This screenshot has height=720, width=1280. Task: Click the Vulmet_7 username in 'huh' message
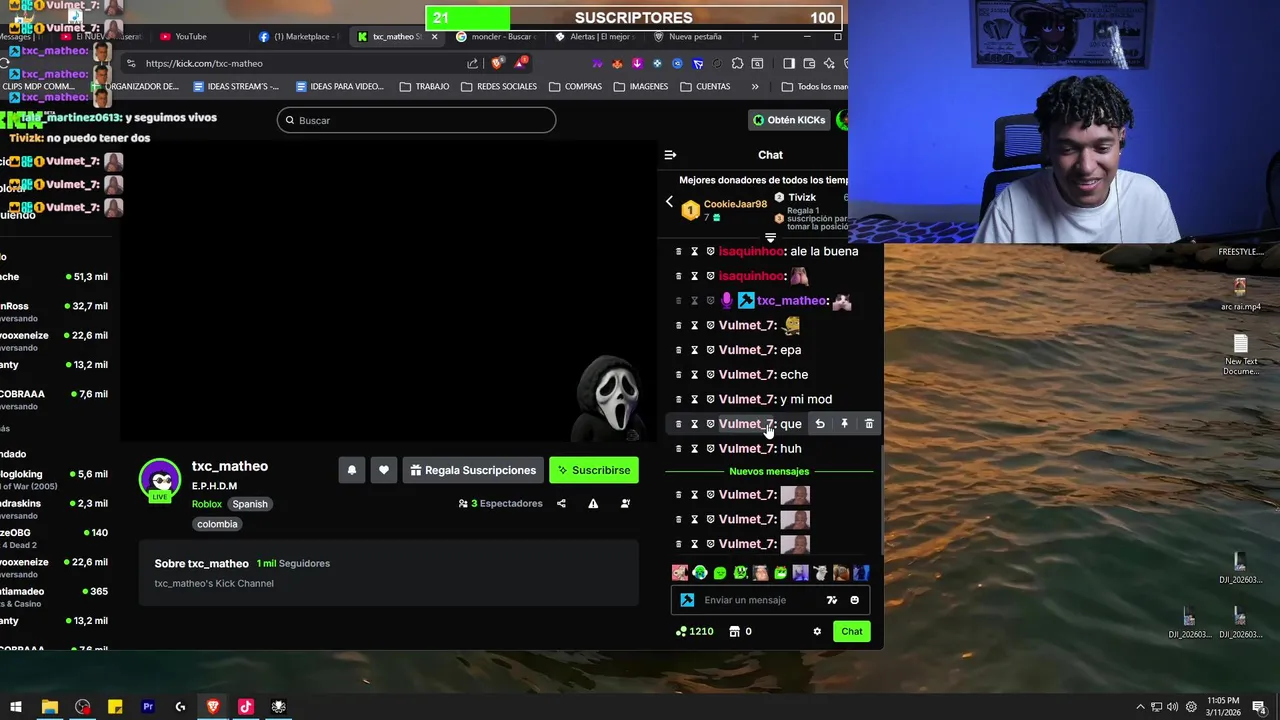[x=746, y=449]
